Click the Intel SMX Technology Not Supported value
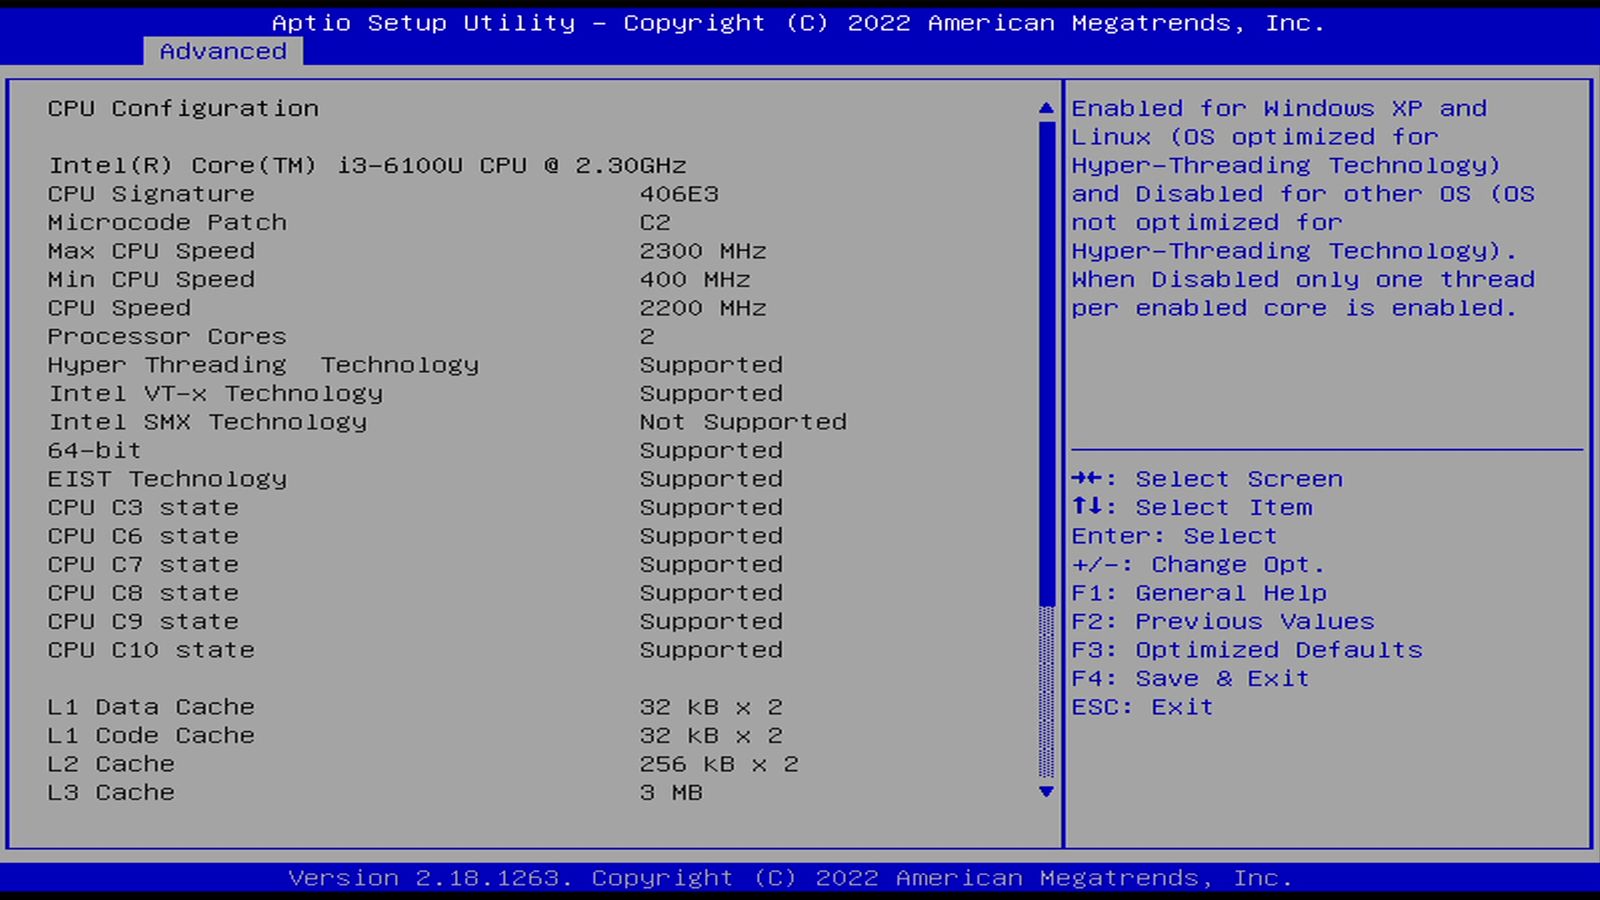The width and height of the screenshot is (1600, 900). point(743,422)
